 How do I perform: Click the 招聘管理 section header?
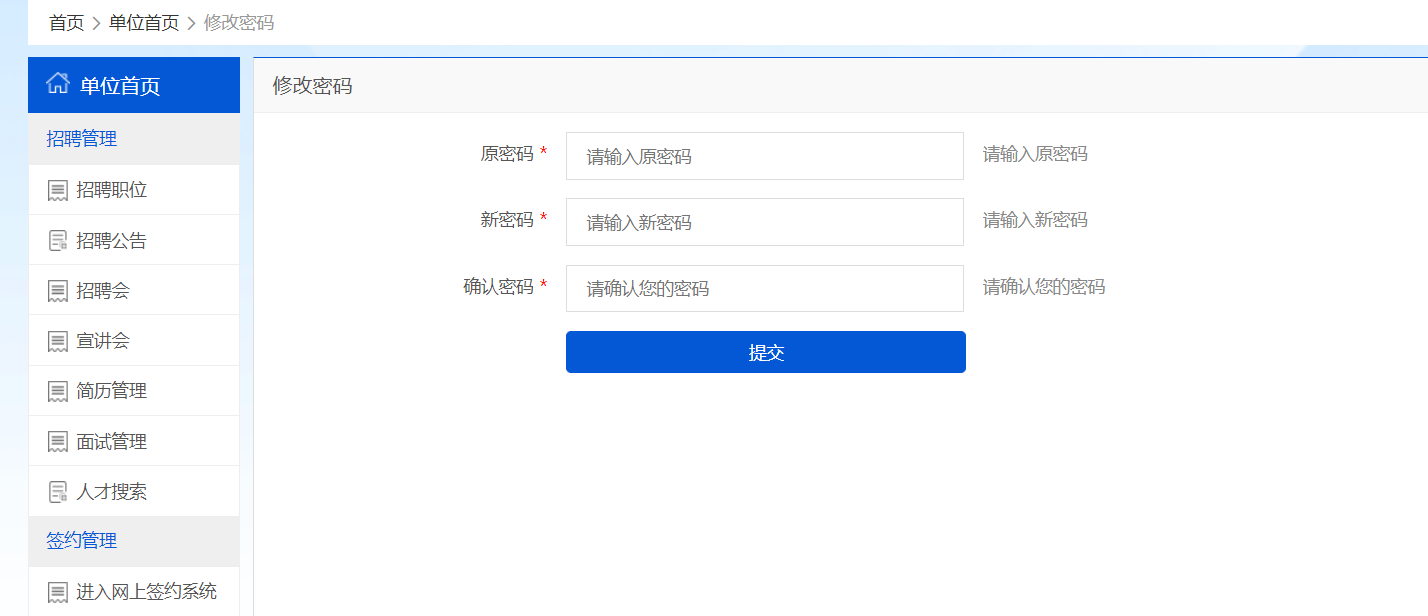(x=82, y=139)
